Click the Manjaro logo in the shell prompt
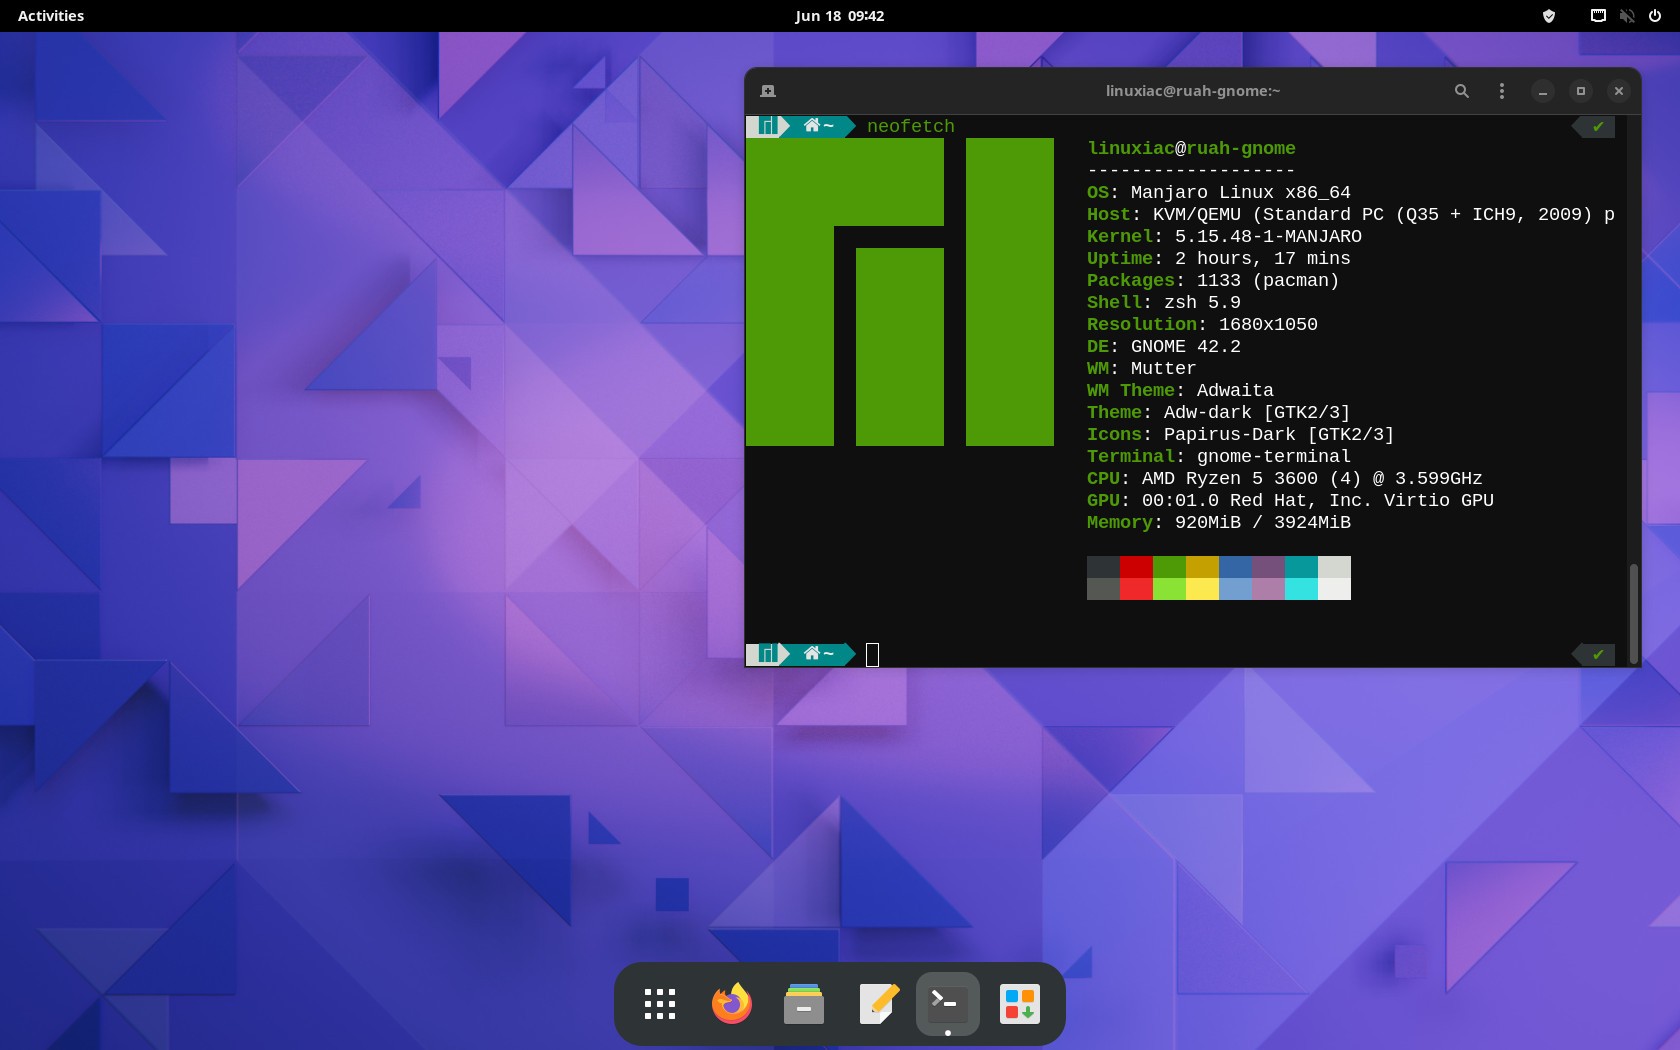The height and width of the screenshot is (1050, 1680). 765,126
